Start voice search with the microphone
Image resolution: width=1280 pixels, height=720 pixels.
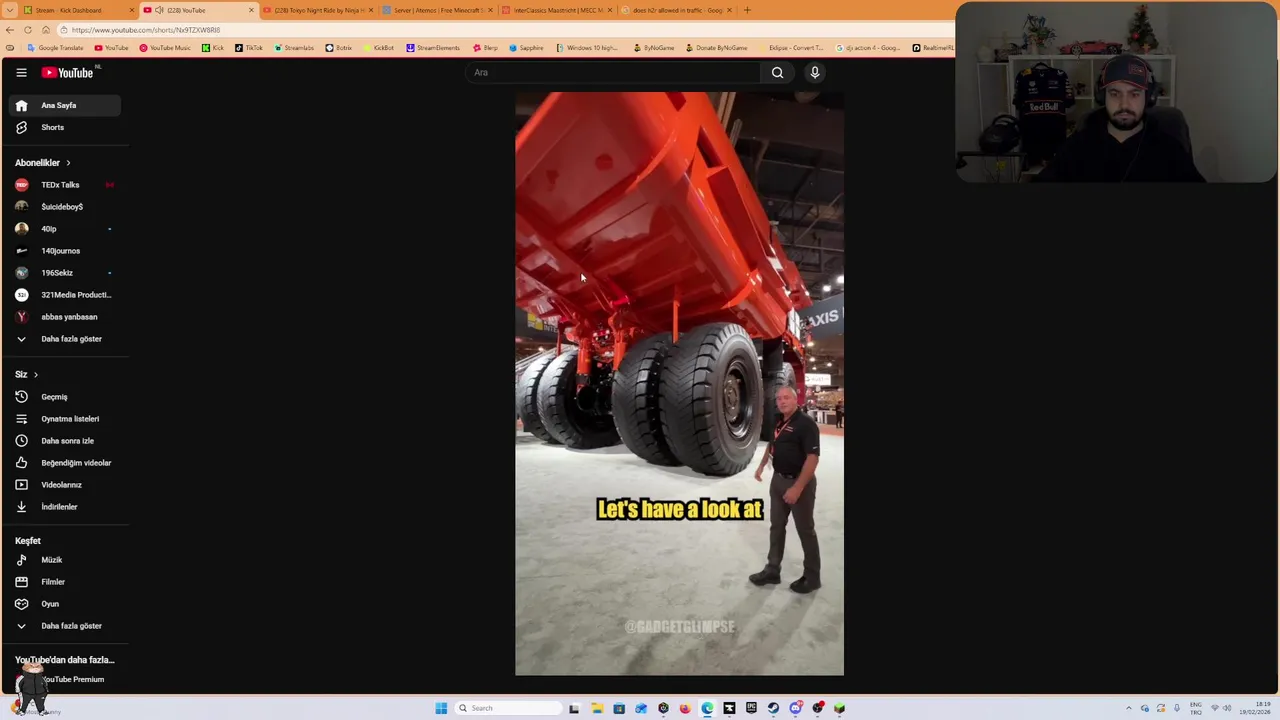pos(815,72)
